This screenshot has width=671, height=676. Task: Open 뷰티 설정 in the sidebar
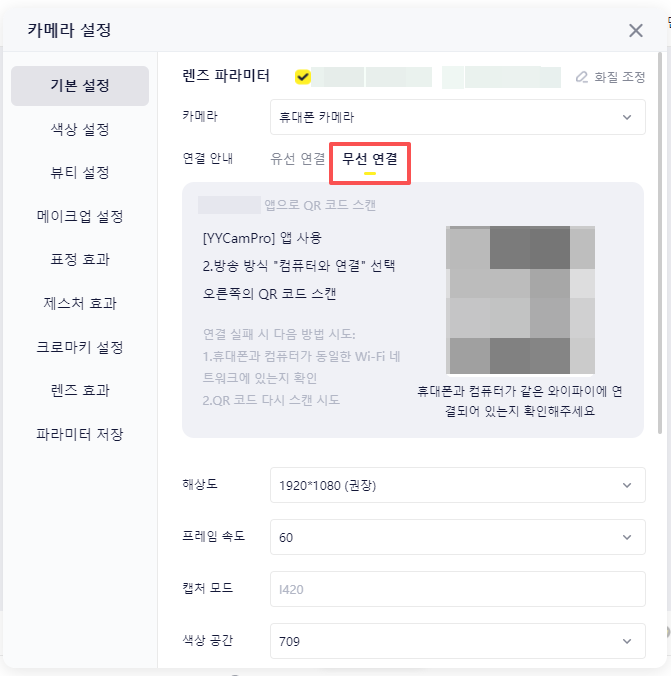pyautogui.click(x=80, y=173)
